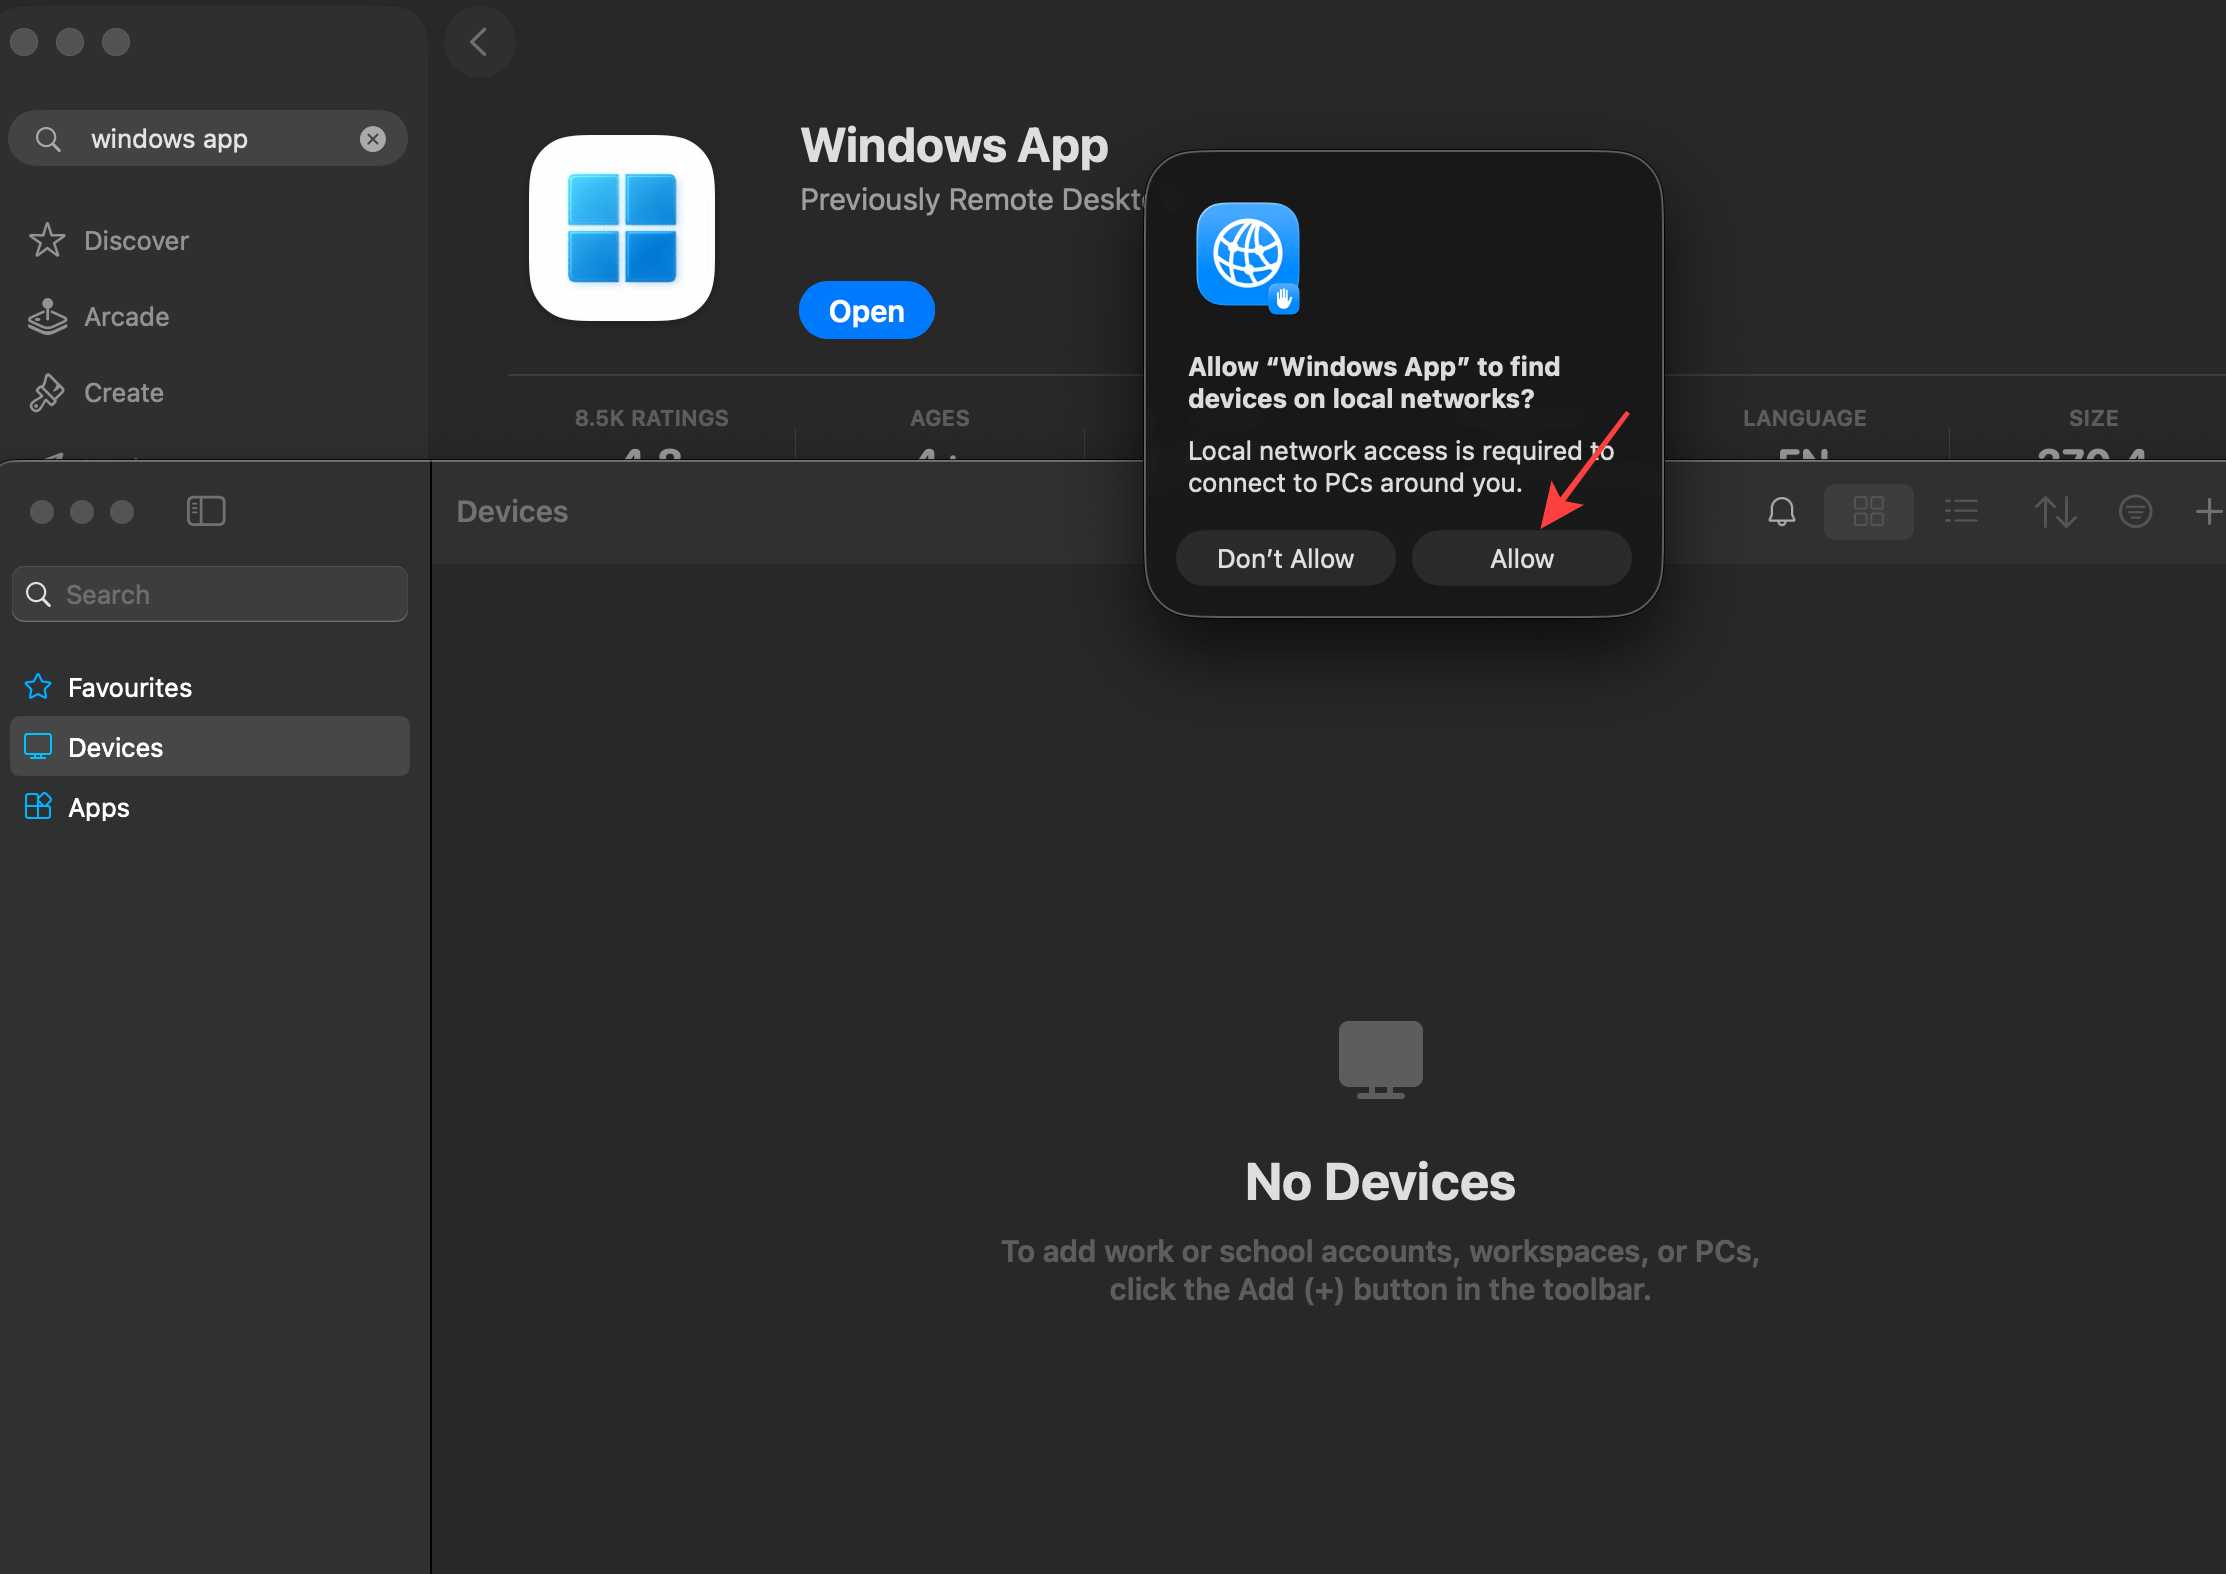The image size is (2226, 1574).
Task: Open Arcade in App Store sidebar
Action: click(126, 317)
